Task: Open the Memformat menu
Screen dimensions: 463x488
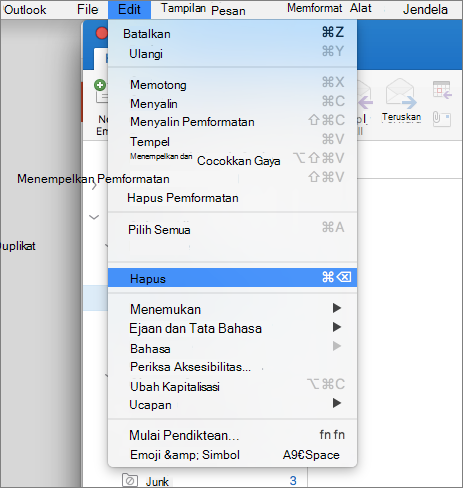Action: [x=315, y=8]
